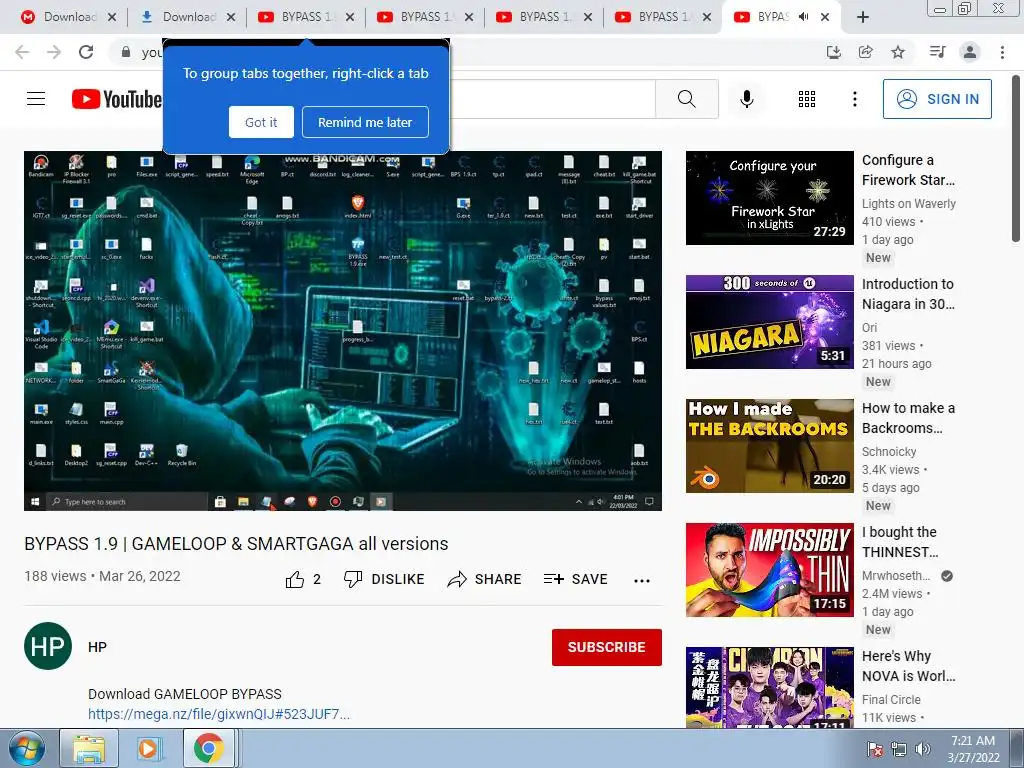
Task: Open Introduction to Niagara title link
Action: pyautogui.click(x=908, y=294)
